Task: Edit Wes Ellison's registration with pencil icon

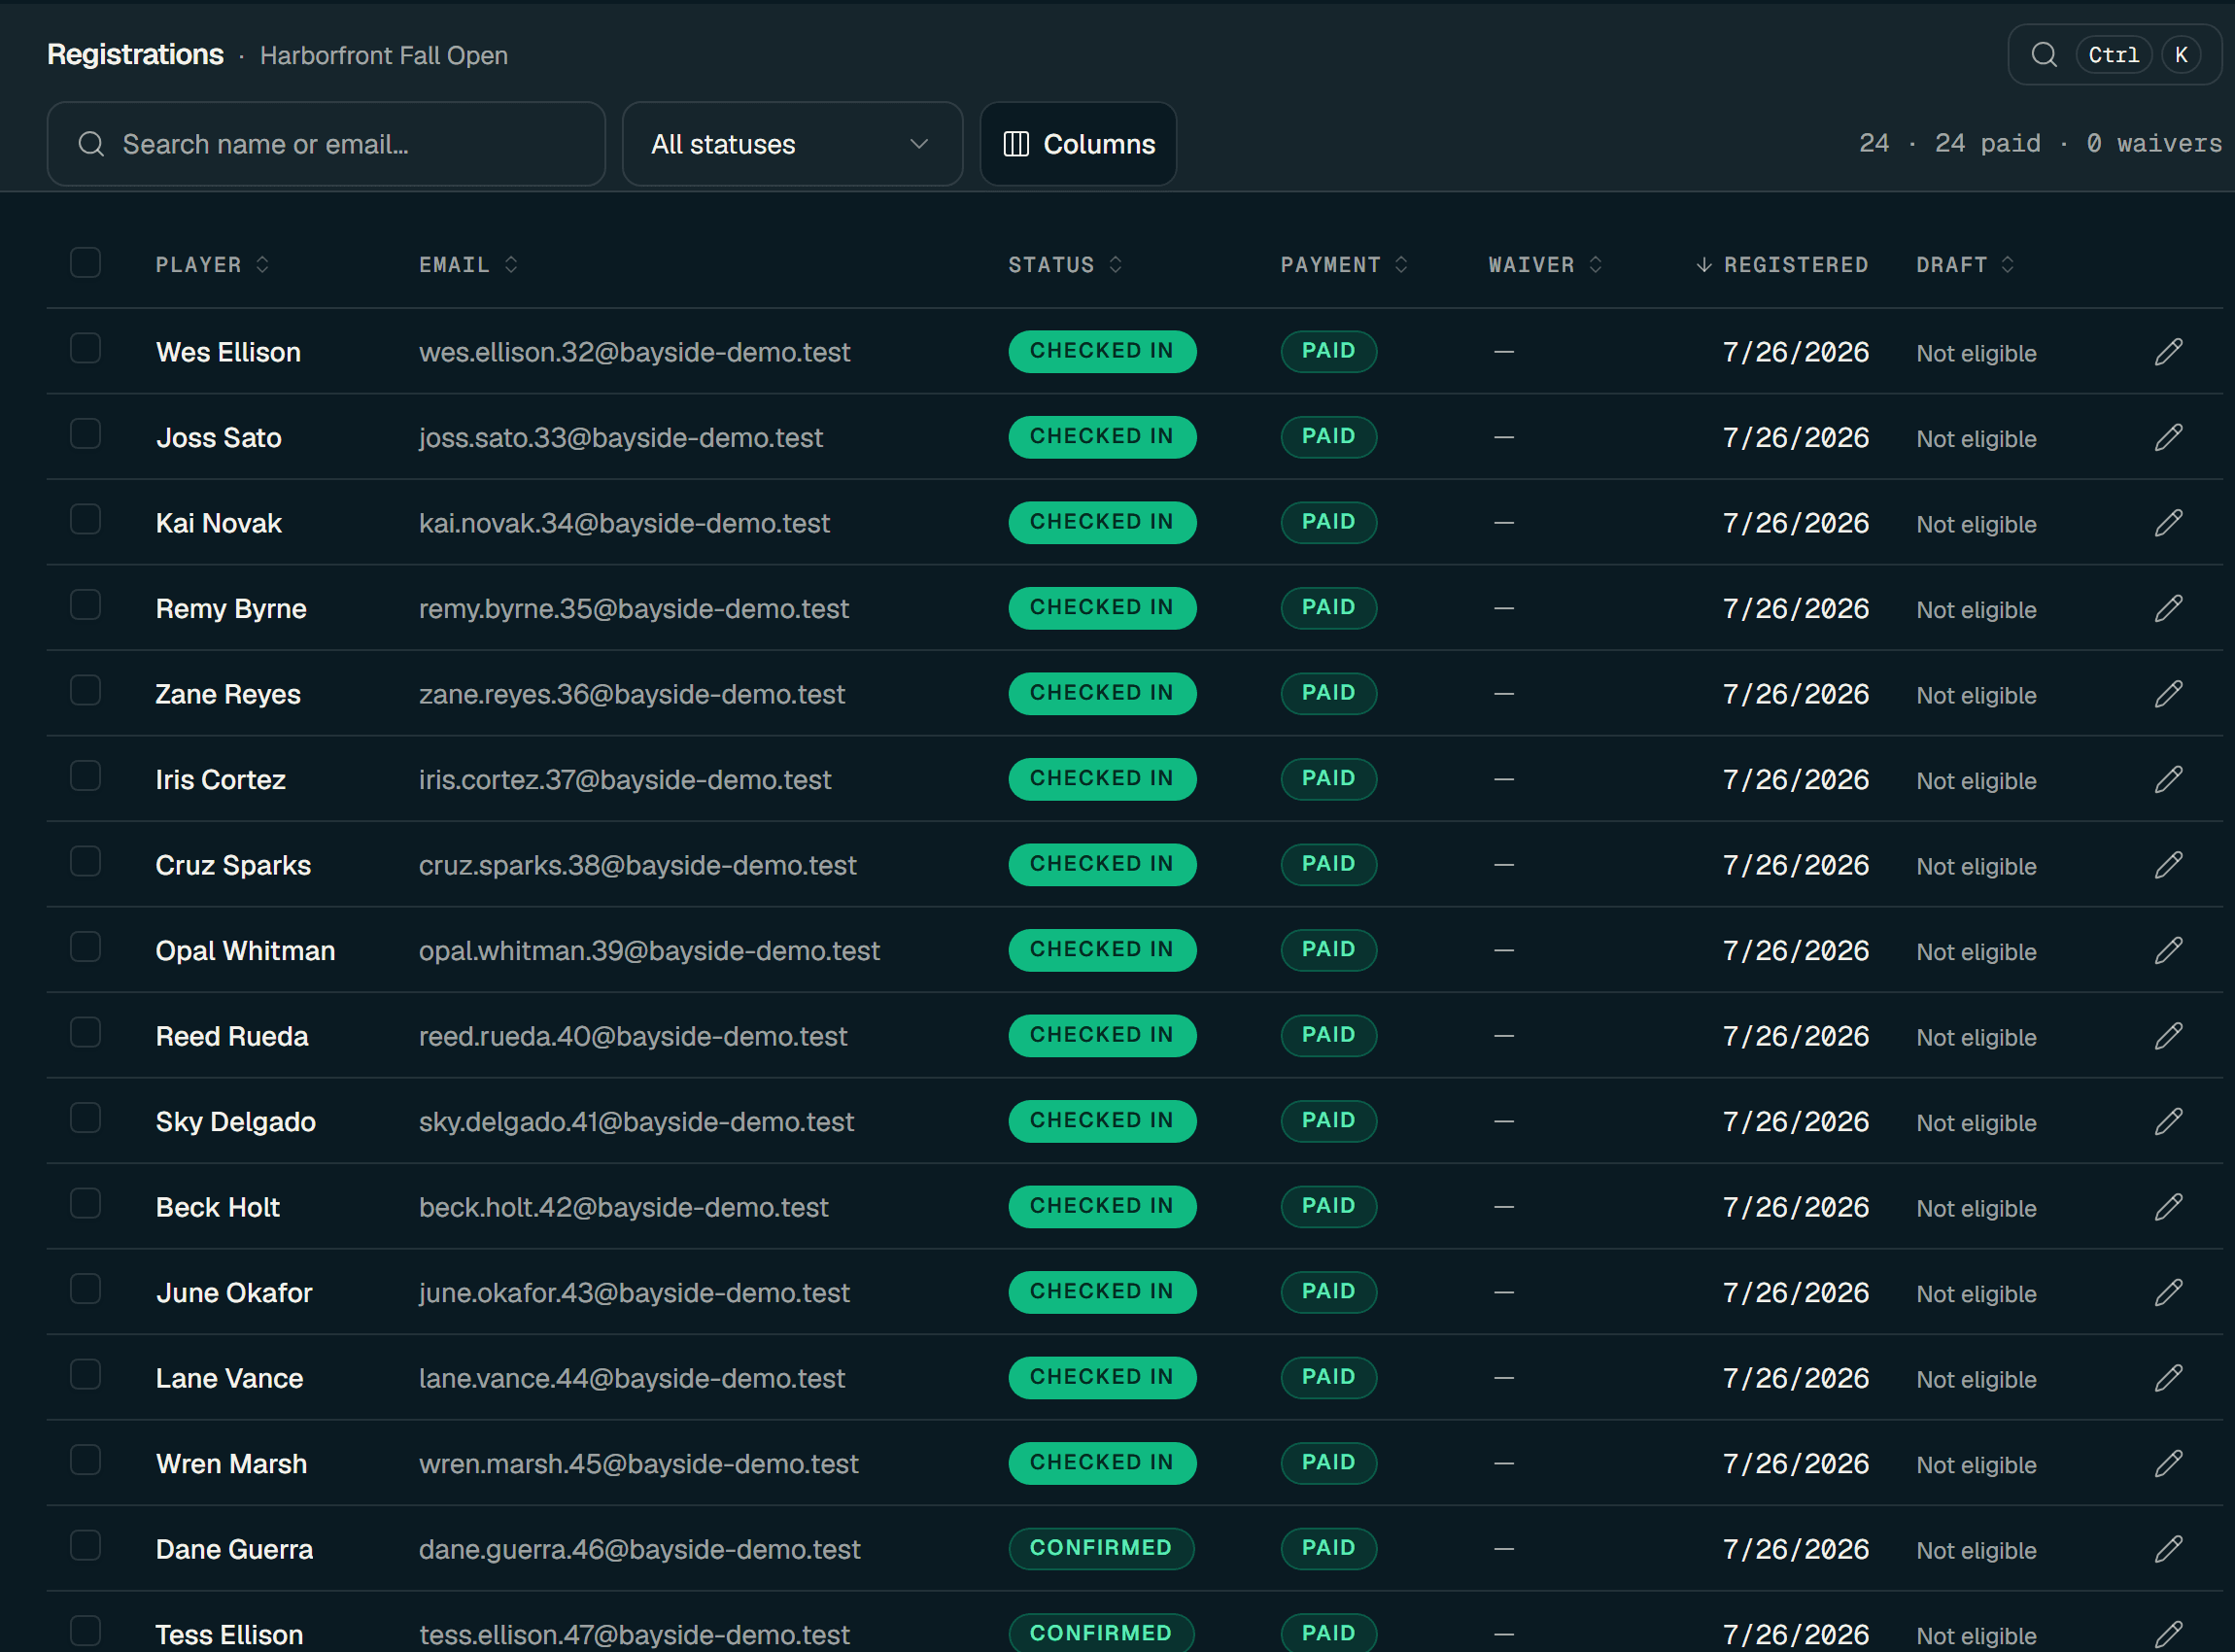Action: [2168, 352]
